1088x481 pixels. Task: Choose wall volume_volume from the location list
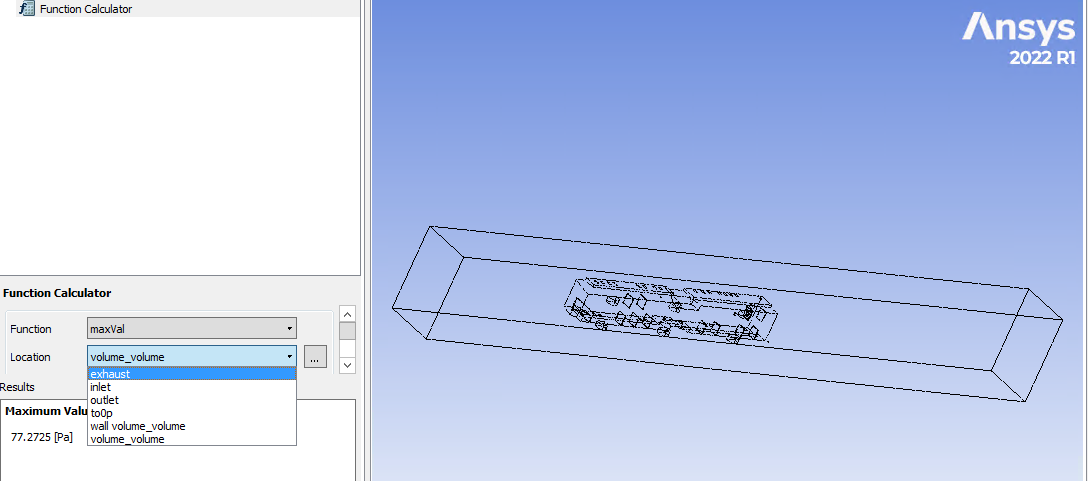tap(192, 425)
